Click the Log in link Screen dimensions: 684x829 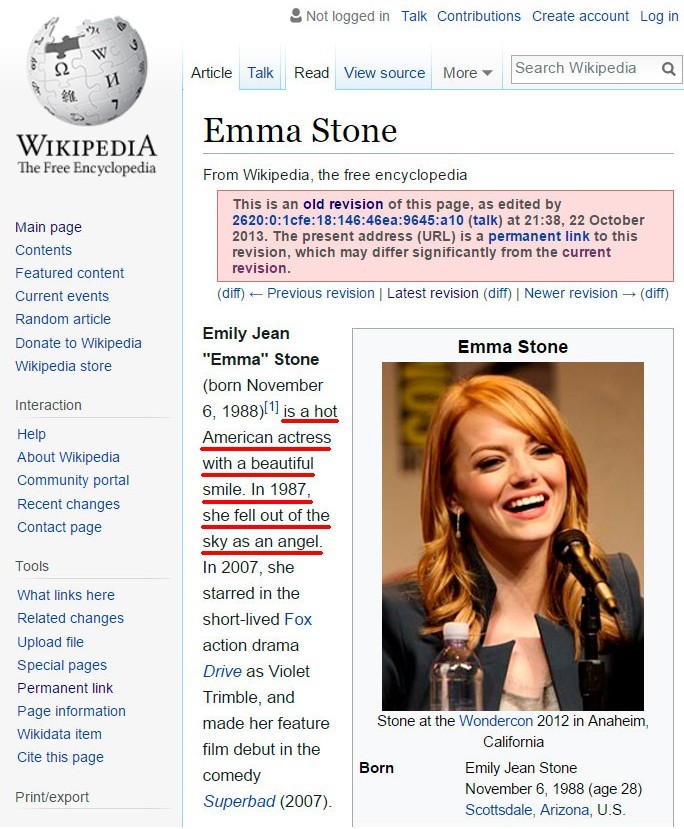tap(659, 16)
